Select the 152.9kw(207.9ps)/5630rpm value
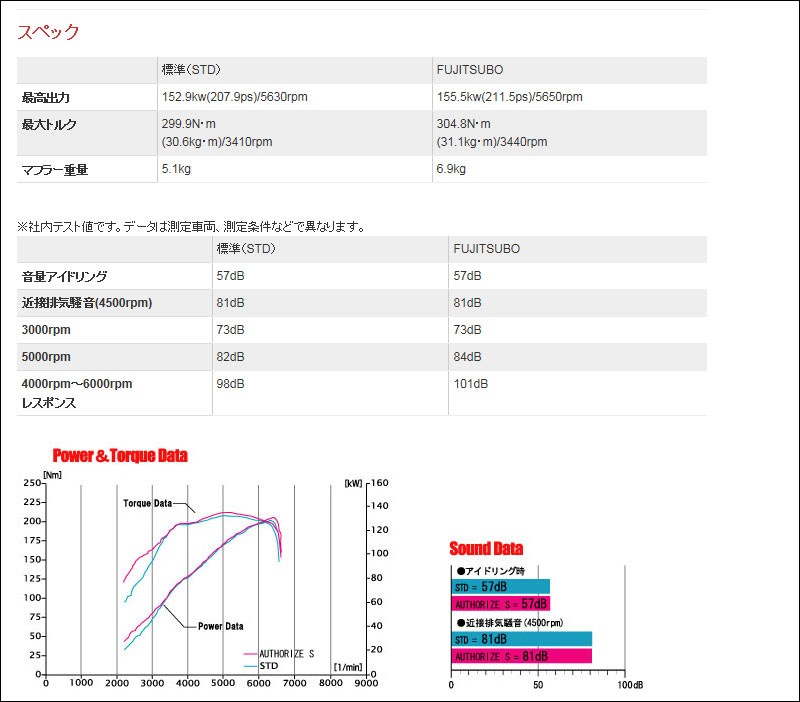Image resolution: width=800 pixels, height=702 pixels. [235, 97]
